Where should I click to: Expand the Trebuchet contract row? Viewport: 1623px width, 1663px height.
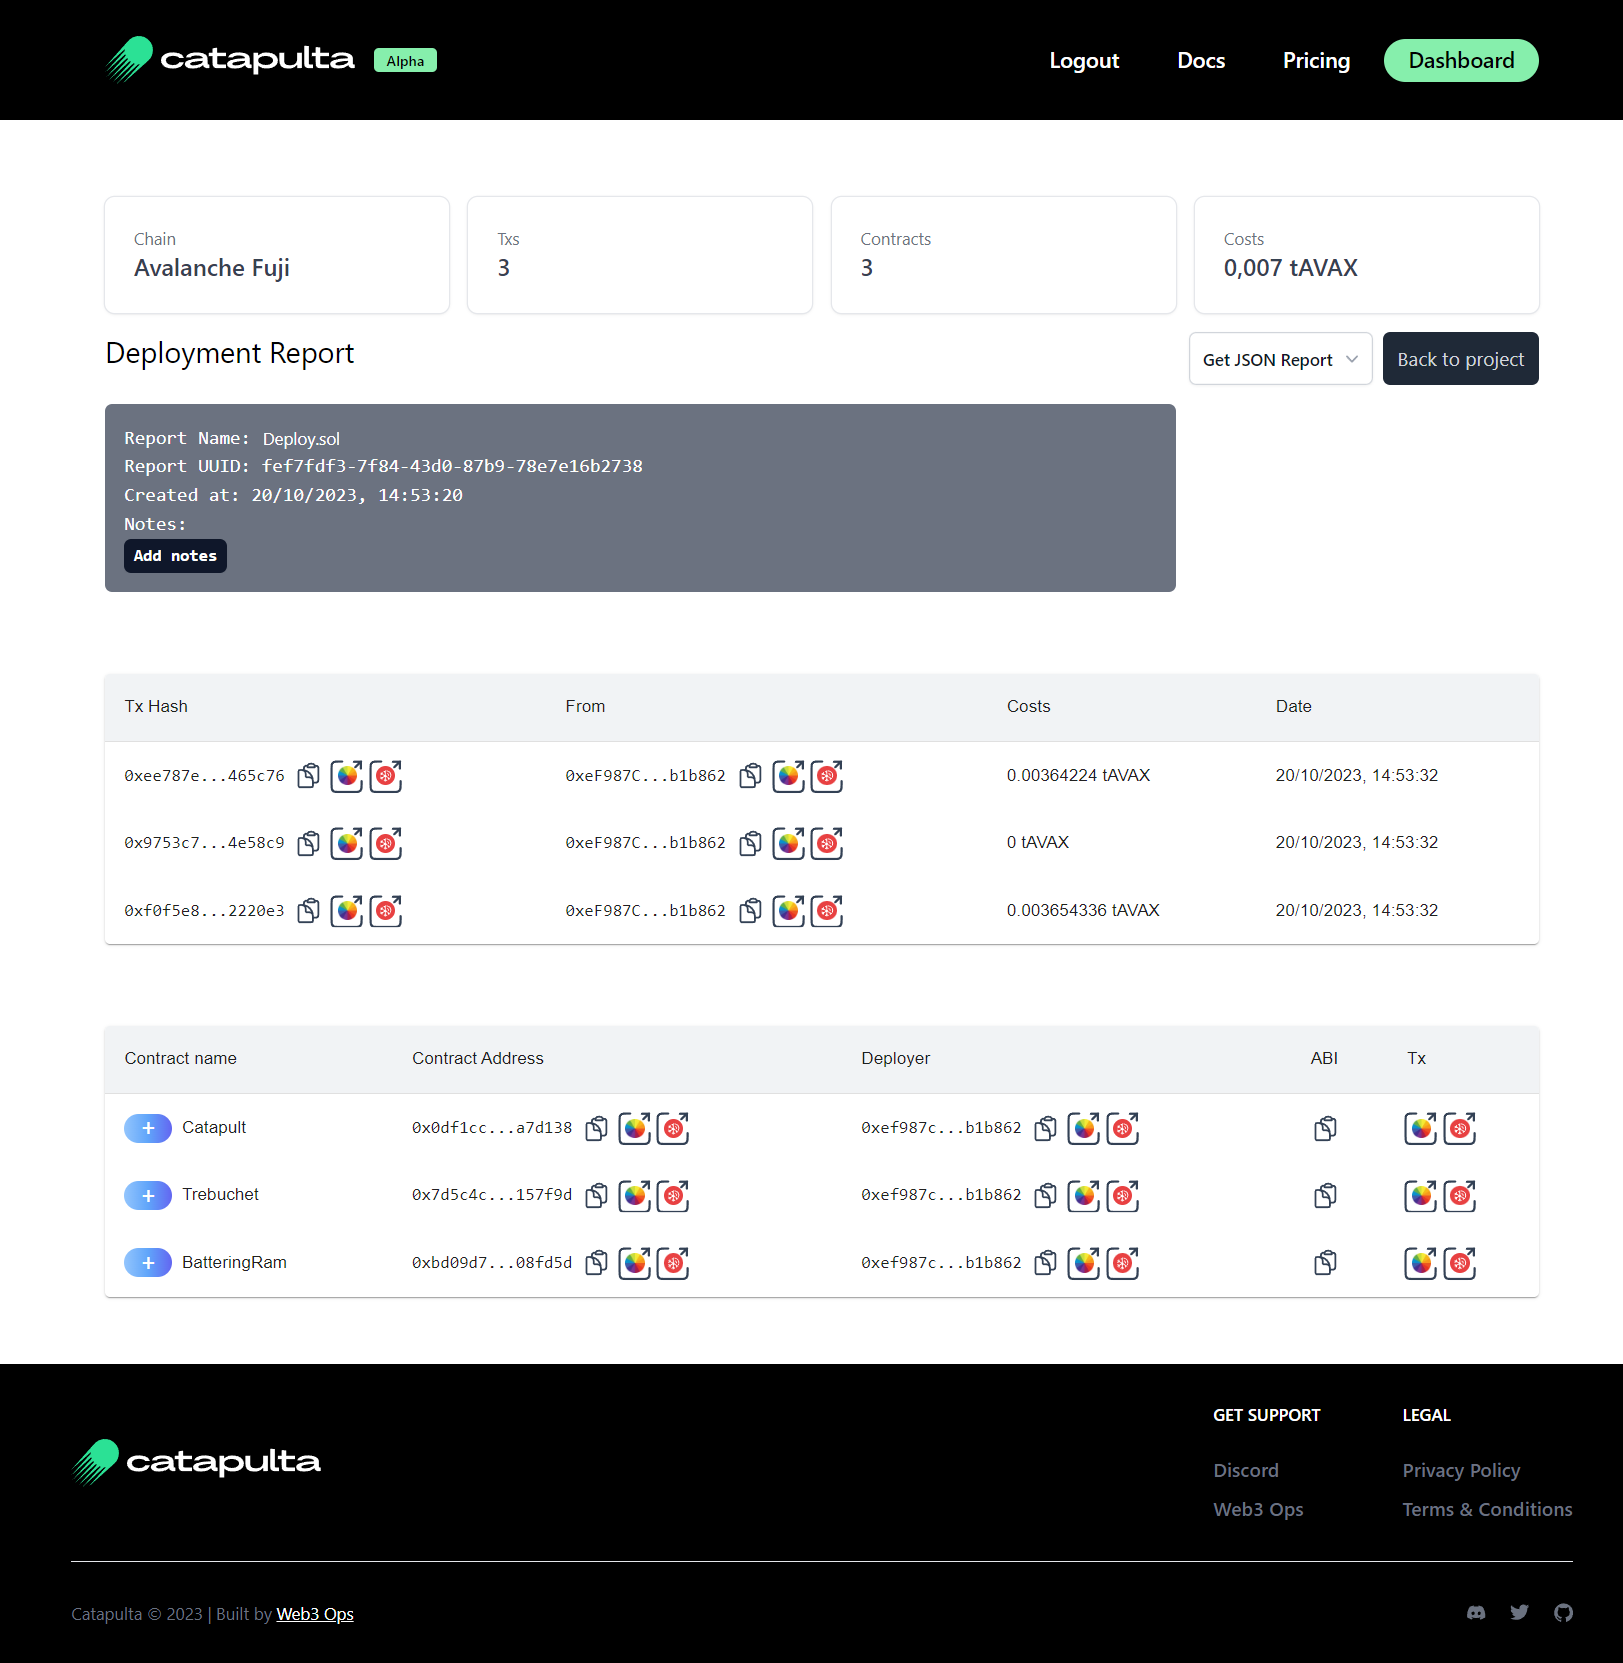pos(148,1196)
